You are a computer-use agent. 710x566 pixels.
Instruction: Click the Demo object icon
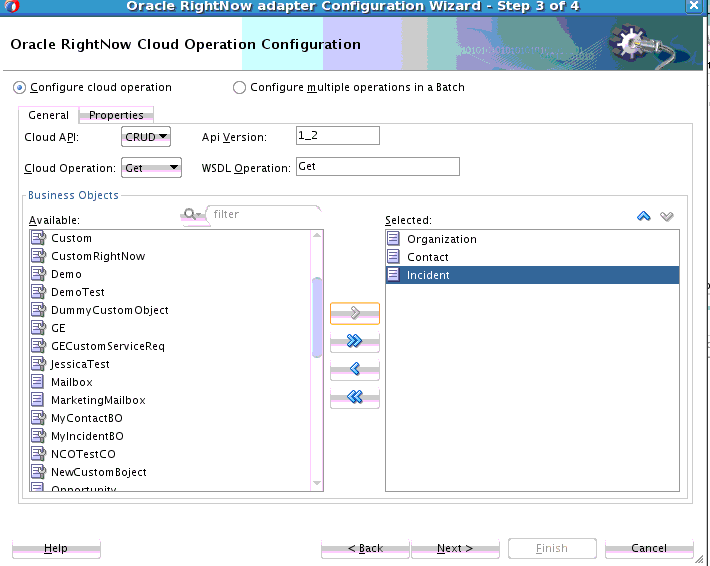coord(38,274)
